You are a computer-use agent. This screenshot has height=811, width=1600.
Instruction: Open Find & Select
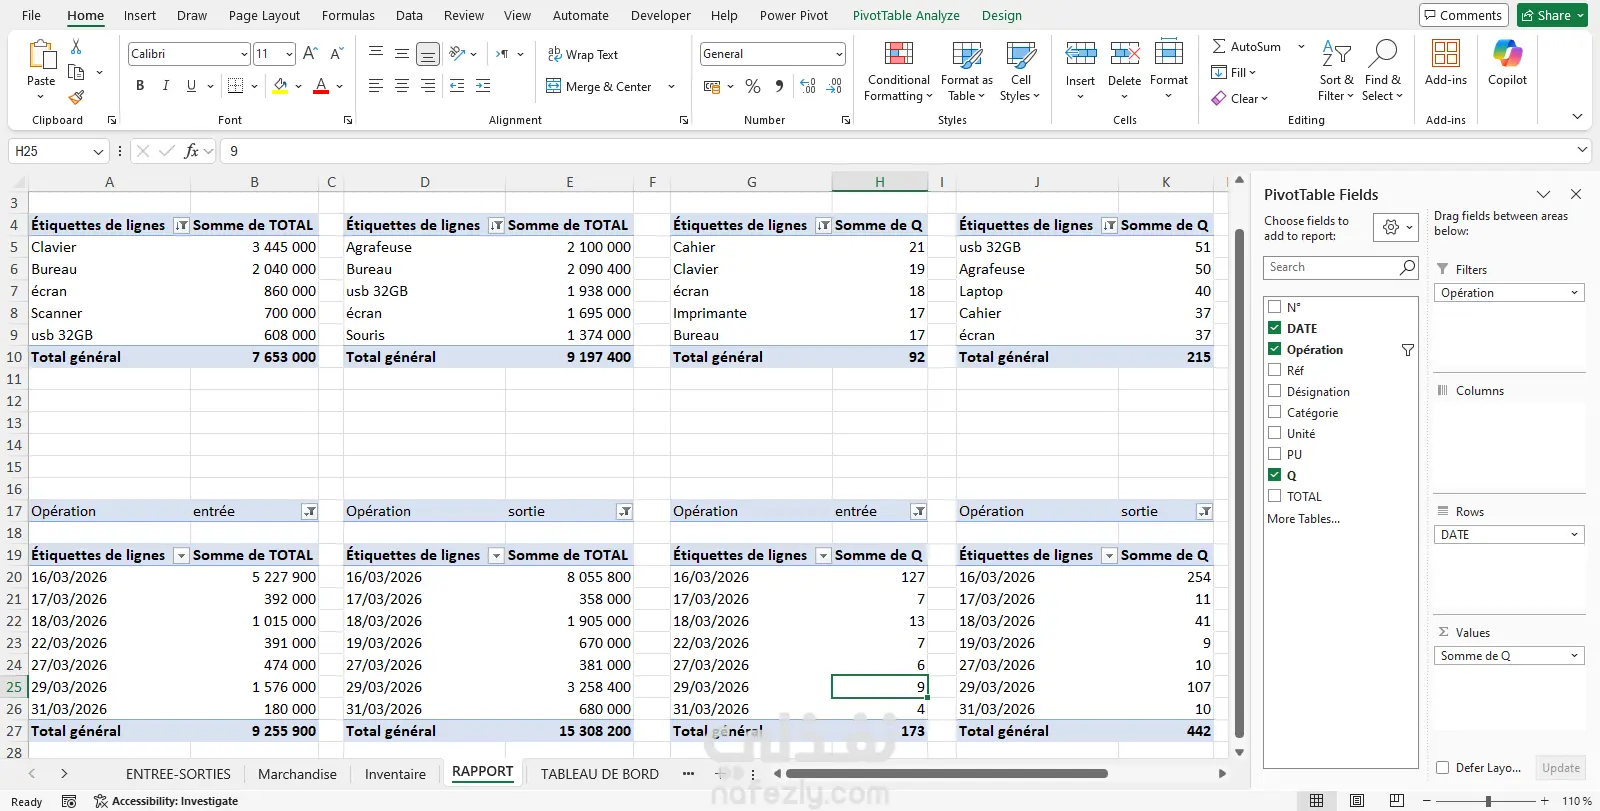1382,71
